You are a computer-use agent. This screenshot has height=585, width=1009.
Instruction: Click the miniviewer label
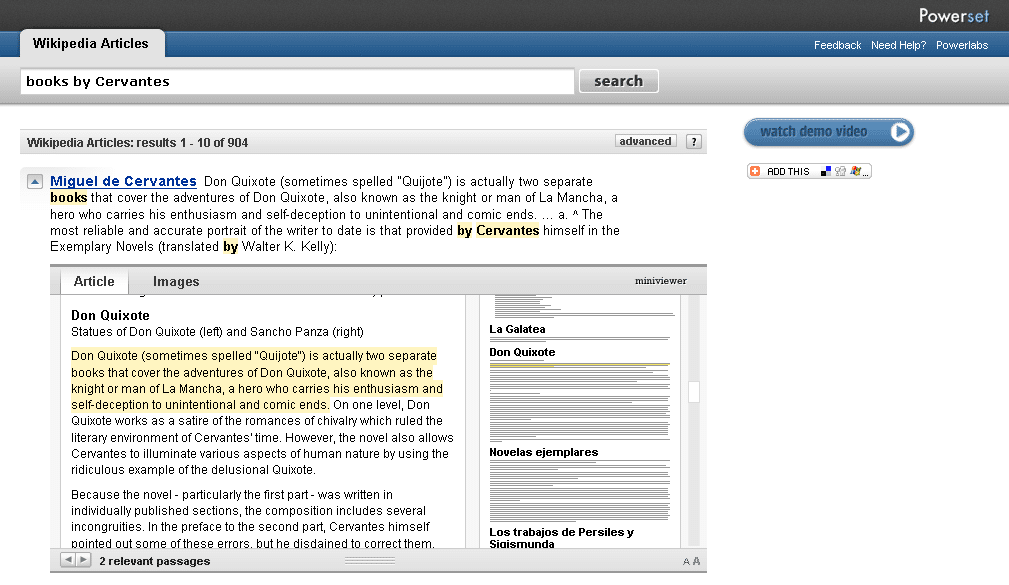pyautogui.click(x=661, y=281)
